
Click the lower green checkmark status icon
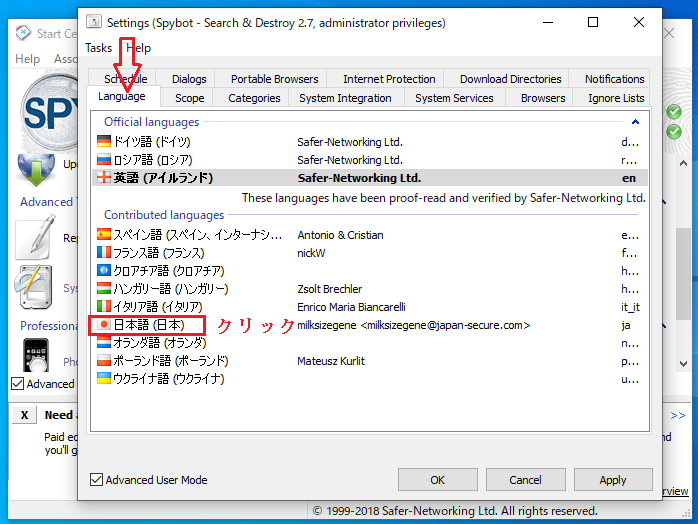click(674, 131)
